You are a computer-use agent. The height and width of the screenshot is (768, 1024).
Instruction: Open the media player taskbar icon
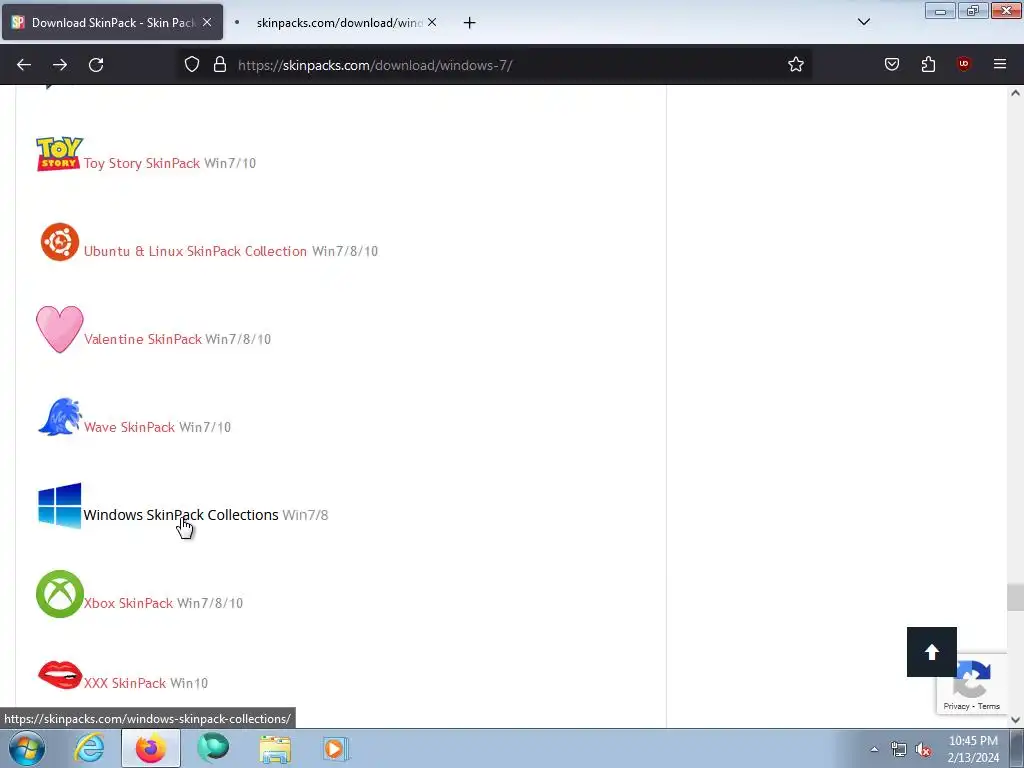336,748
